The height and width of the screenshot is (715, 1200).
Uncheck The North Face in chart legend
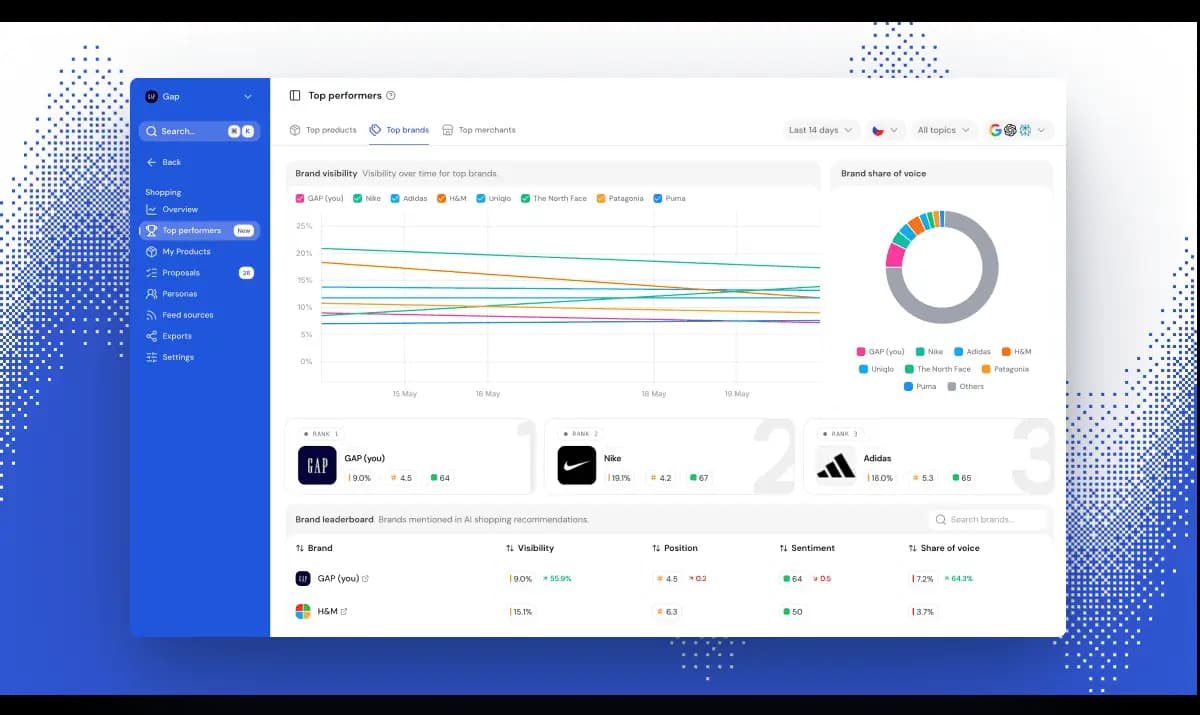(x=525, y=198)
